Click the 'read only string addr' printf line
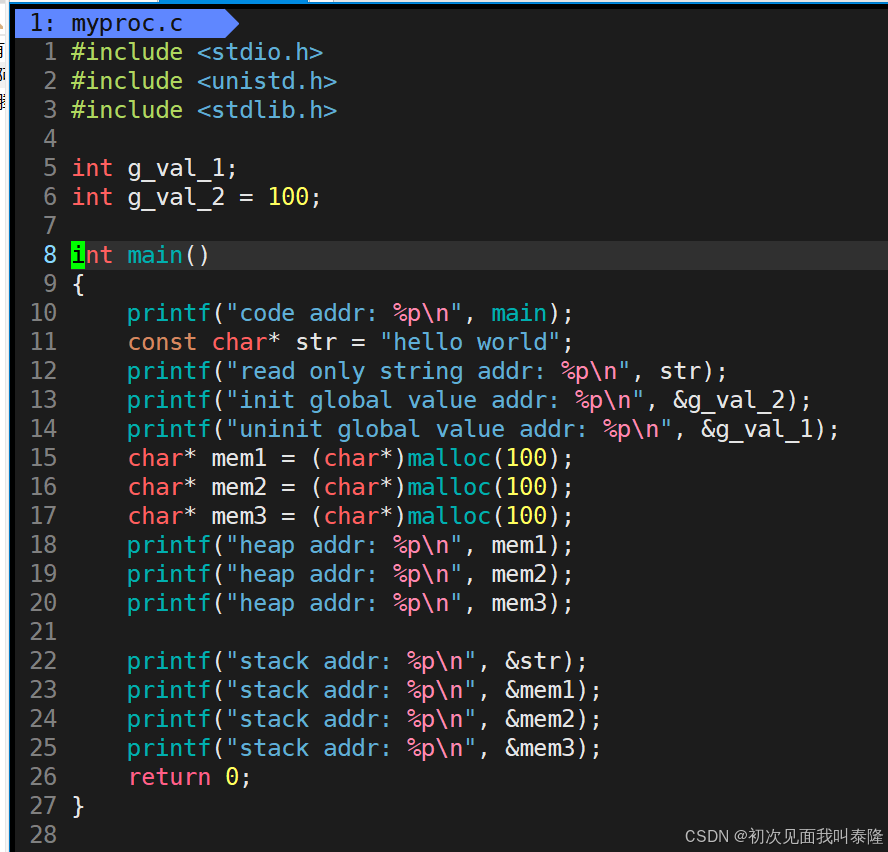The image size is (888, 852). [x=426, y=371]
